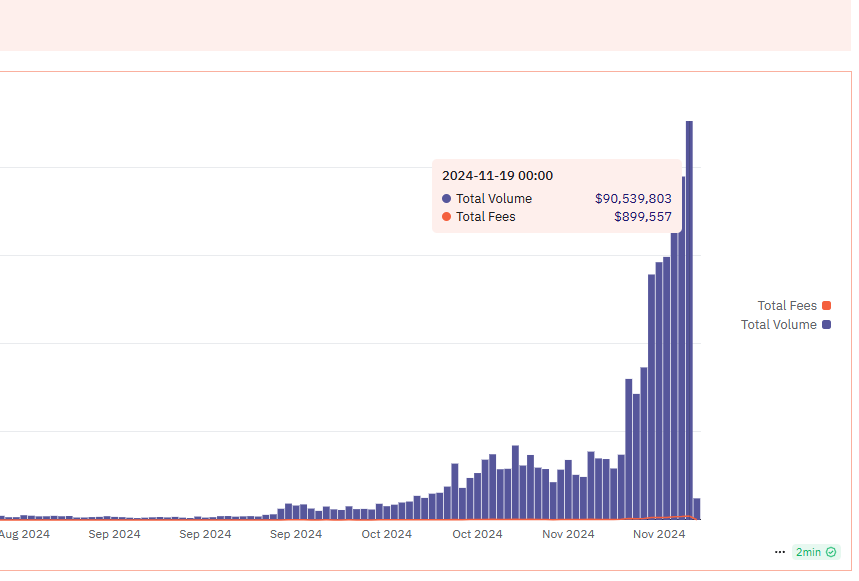
Task: Open the three-dot chart options menu
Action: coord(780,552)
